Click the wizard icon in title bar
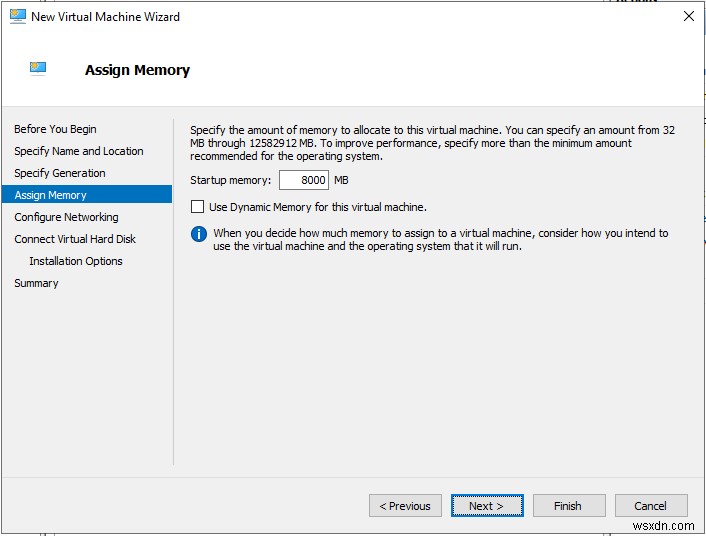 click(x=18, y=16)
